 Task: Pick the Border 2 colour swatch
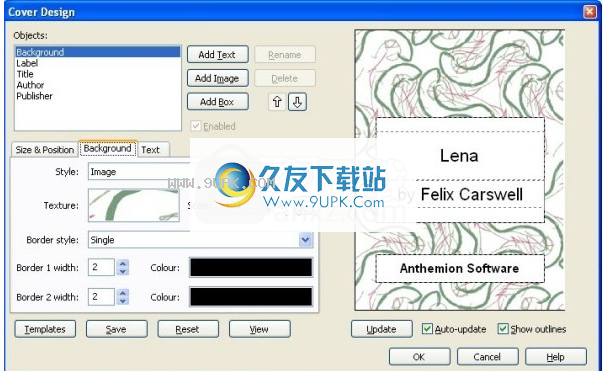pos(251,297)
